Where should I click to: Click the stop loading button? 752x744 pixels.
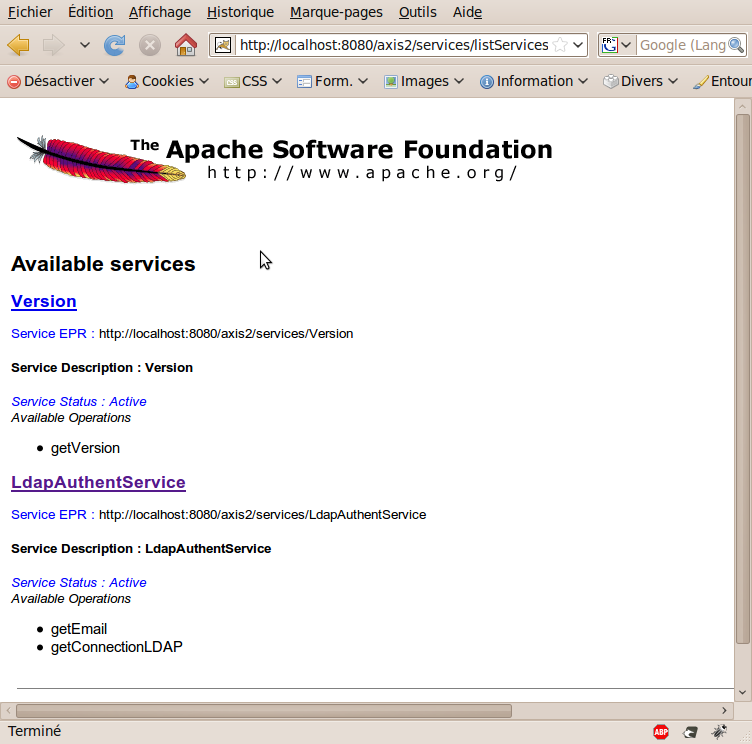point(150,46)
